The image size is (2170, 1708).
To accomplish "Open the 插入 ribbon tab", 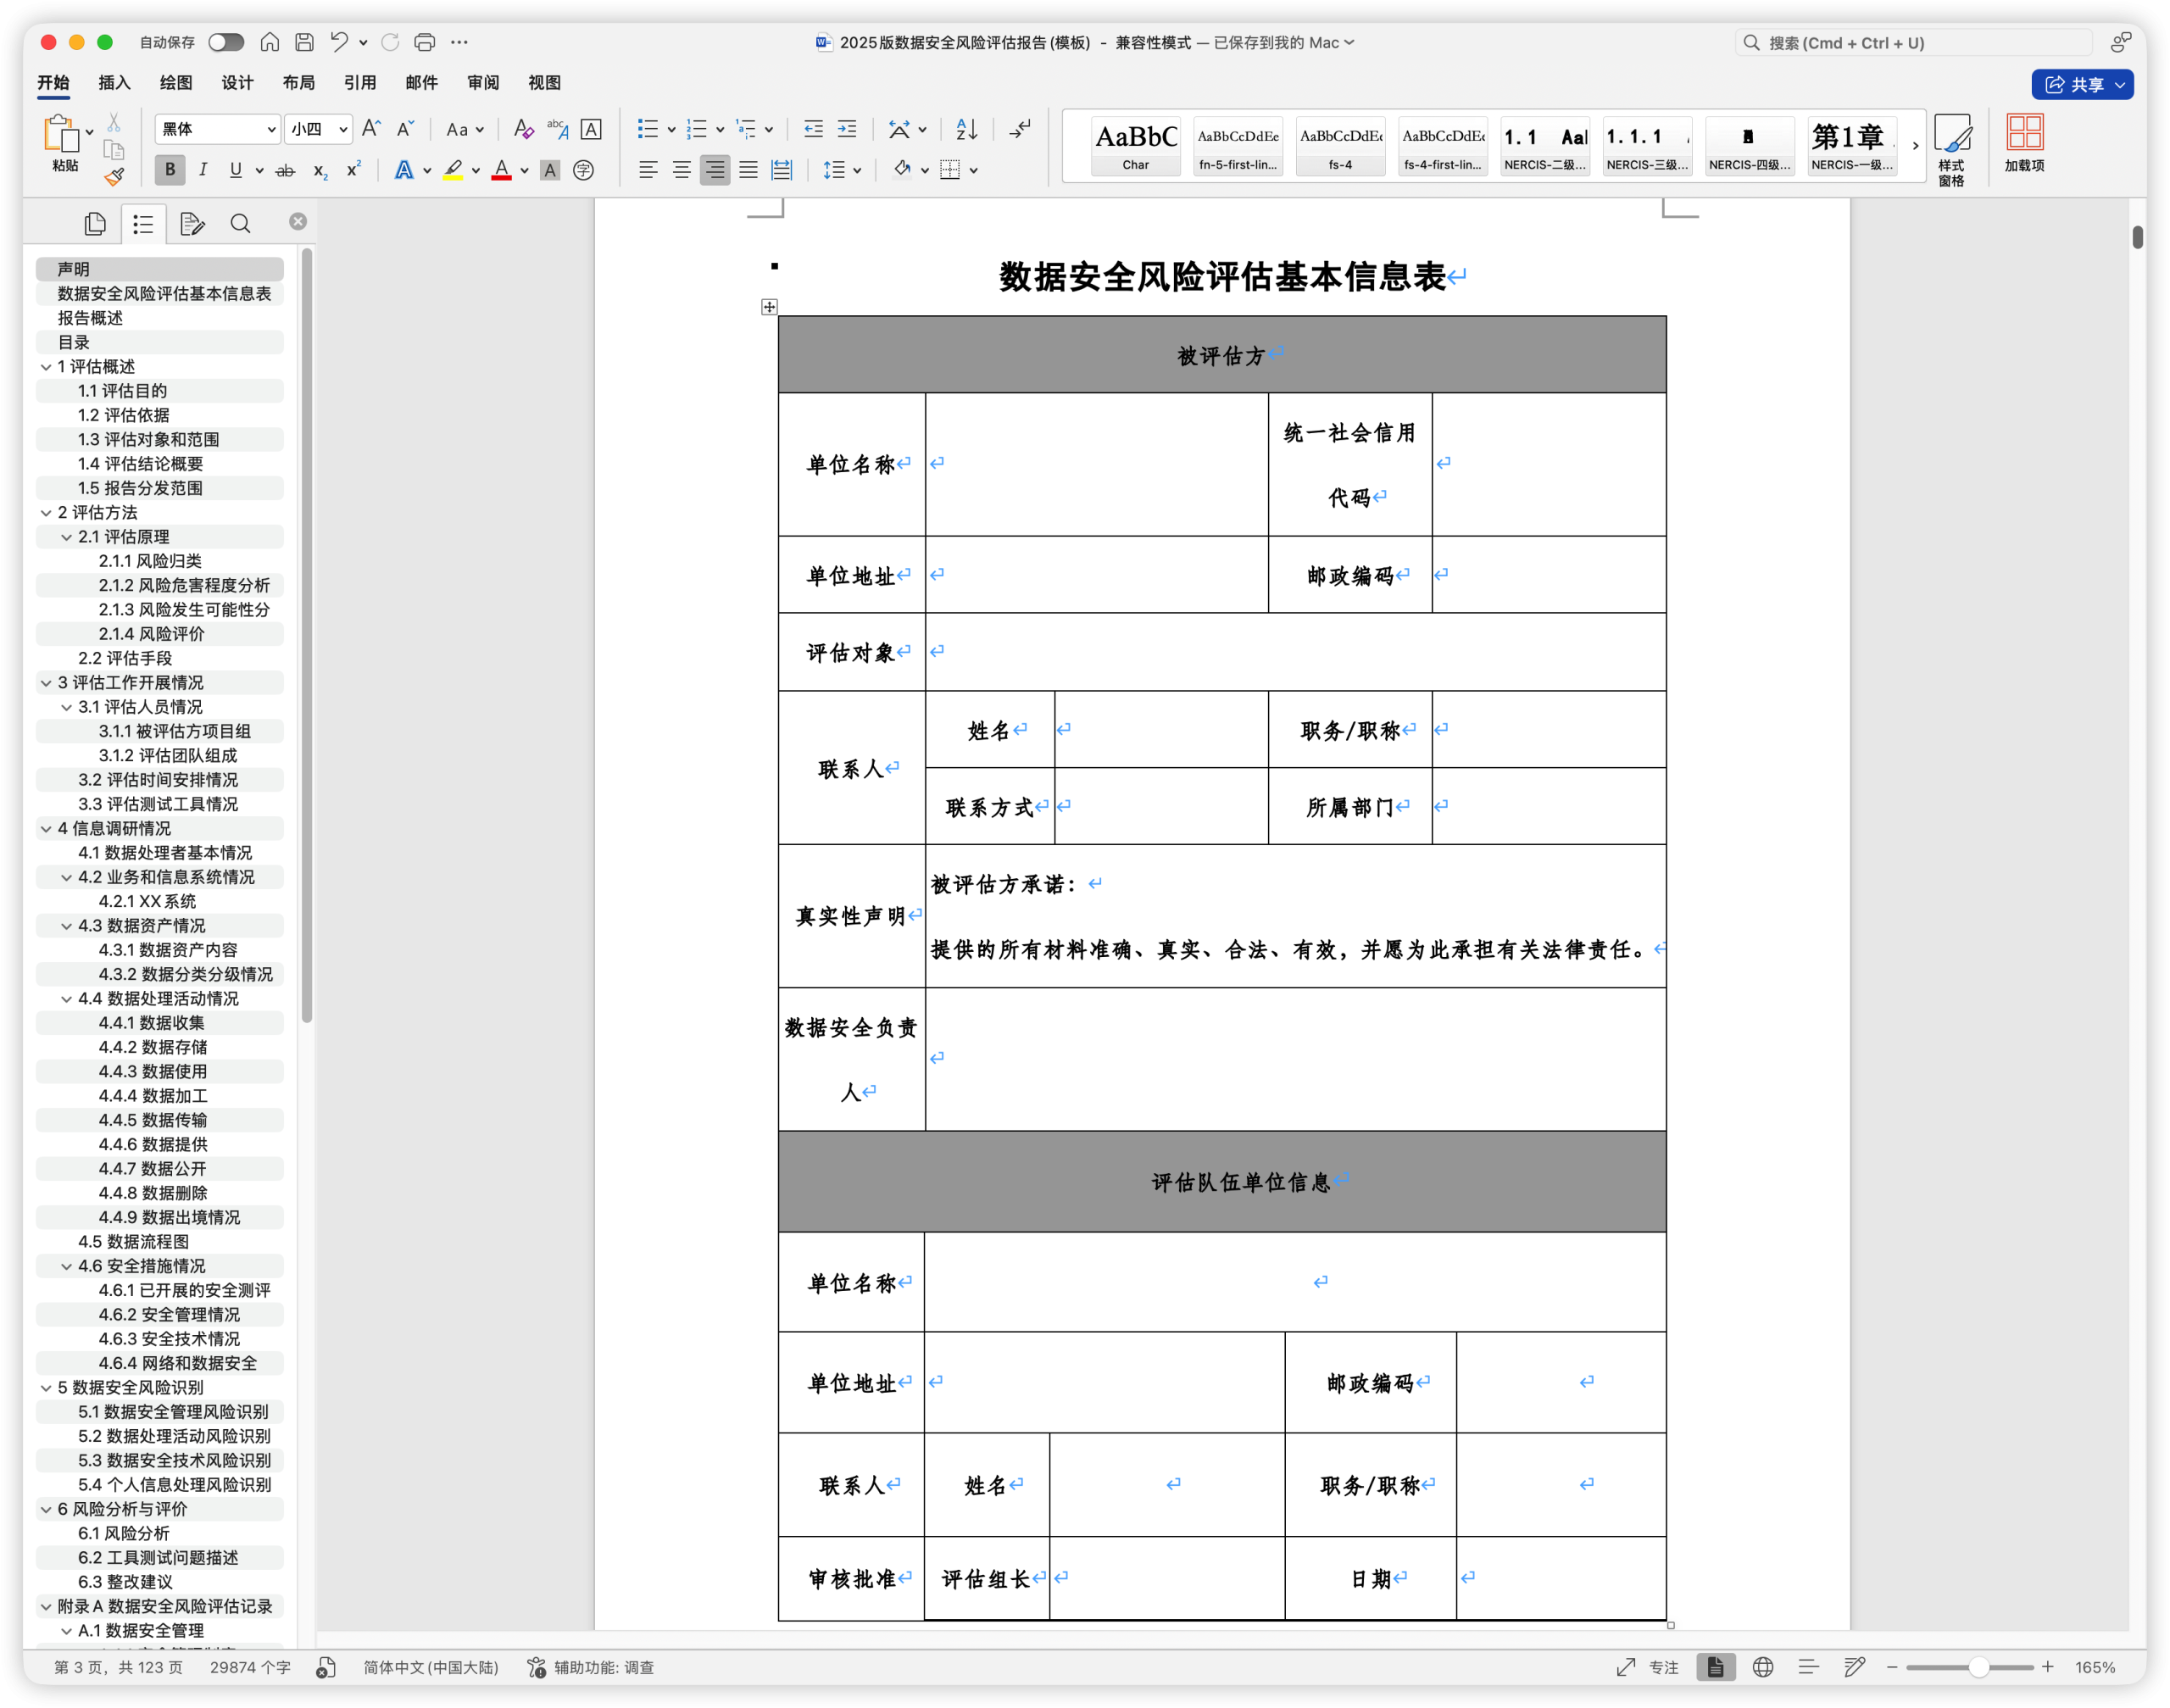I will click(115, 83).
